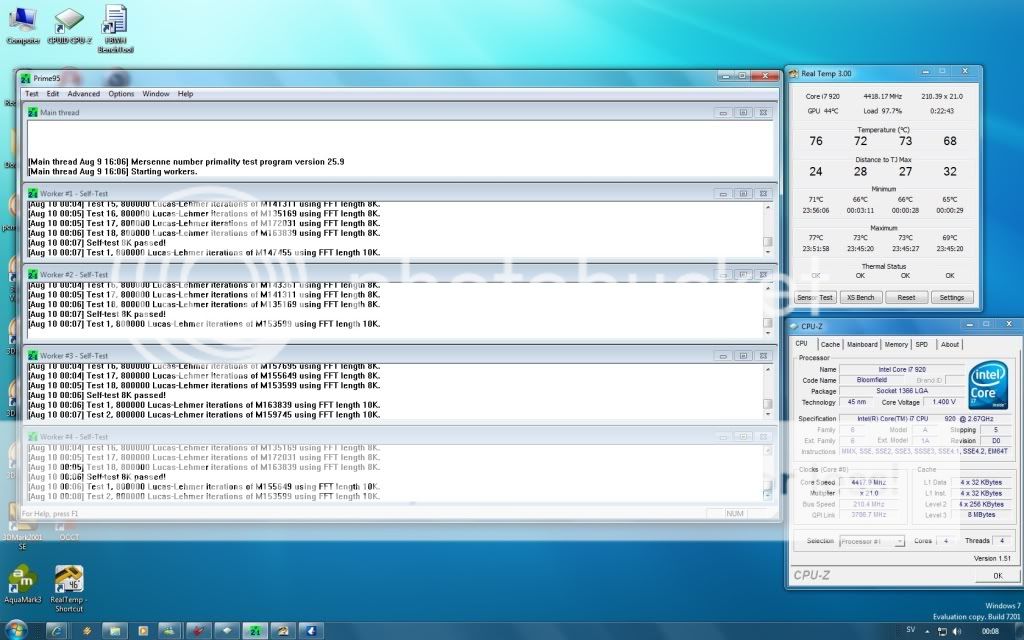Open the Edit menu in Prime95
The image size is (1024, 640).
pos(53,94)
